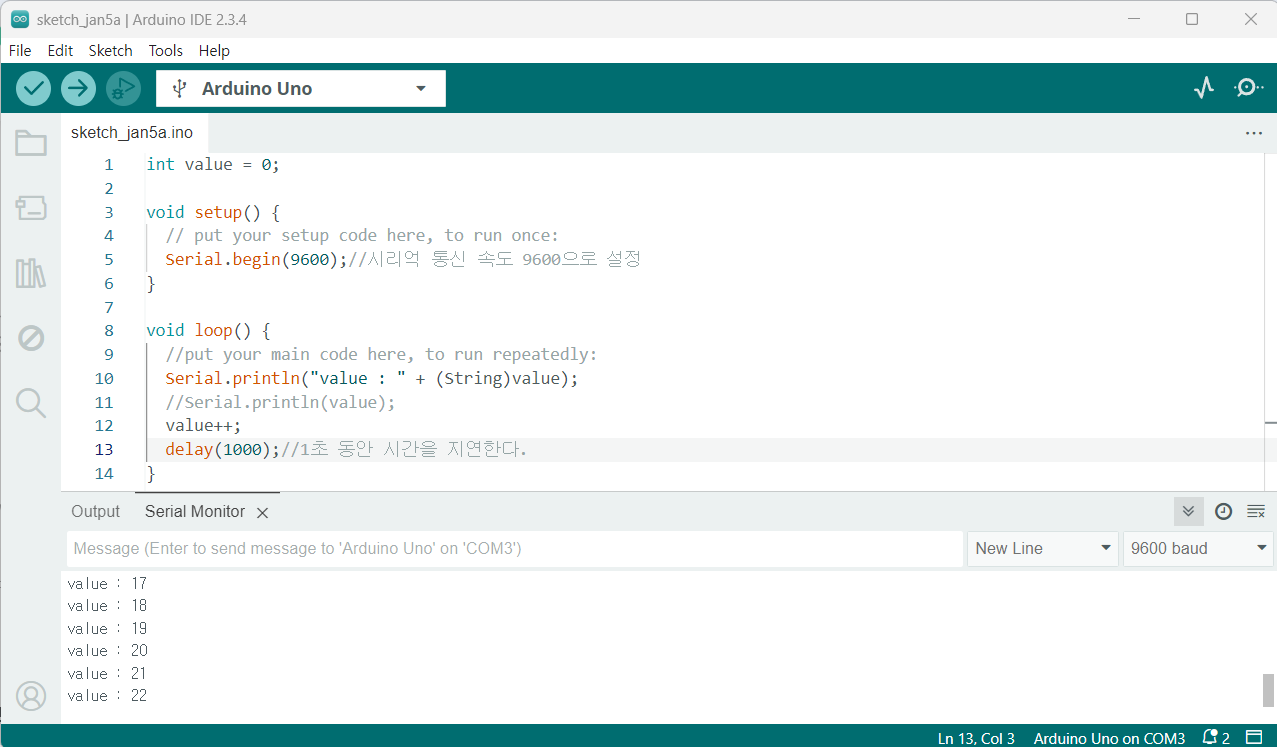Click line number 1 in gutter

click(108, 164)
